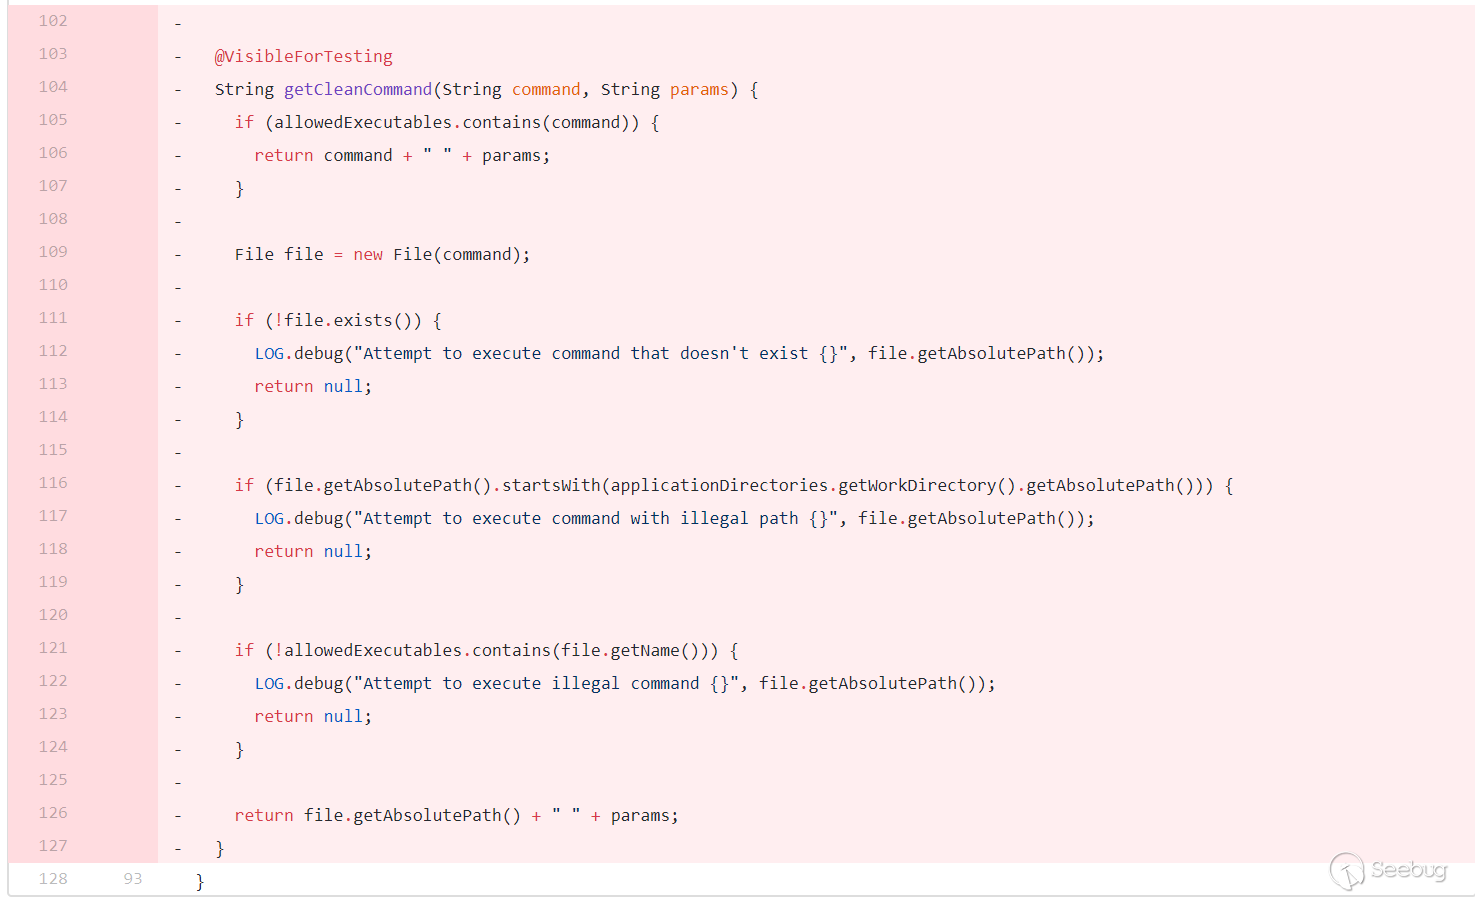
Task: Click the Seebug watermark text
Action: click(1409, 870)
